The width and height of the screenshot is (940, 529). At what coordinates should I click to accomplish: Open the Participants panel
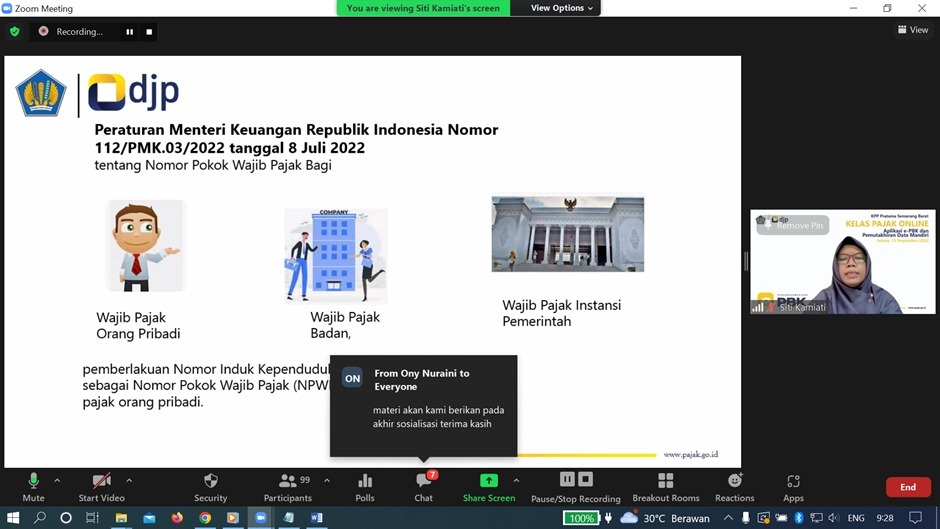point(288,486)
